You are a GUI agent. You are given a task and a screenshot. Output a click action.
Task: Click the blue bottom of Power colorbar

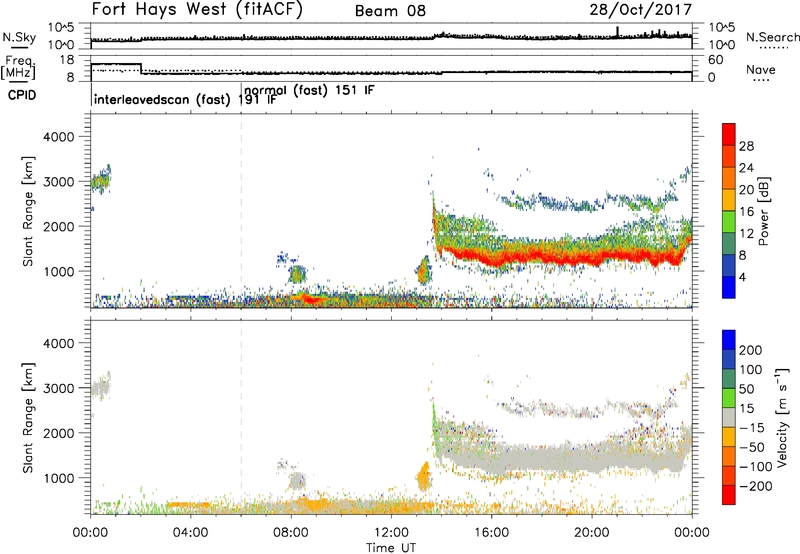(x=729, y=287)
